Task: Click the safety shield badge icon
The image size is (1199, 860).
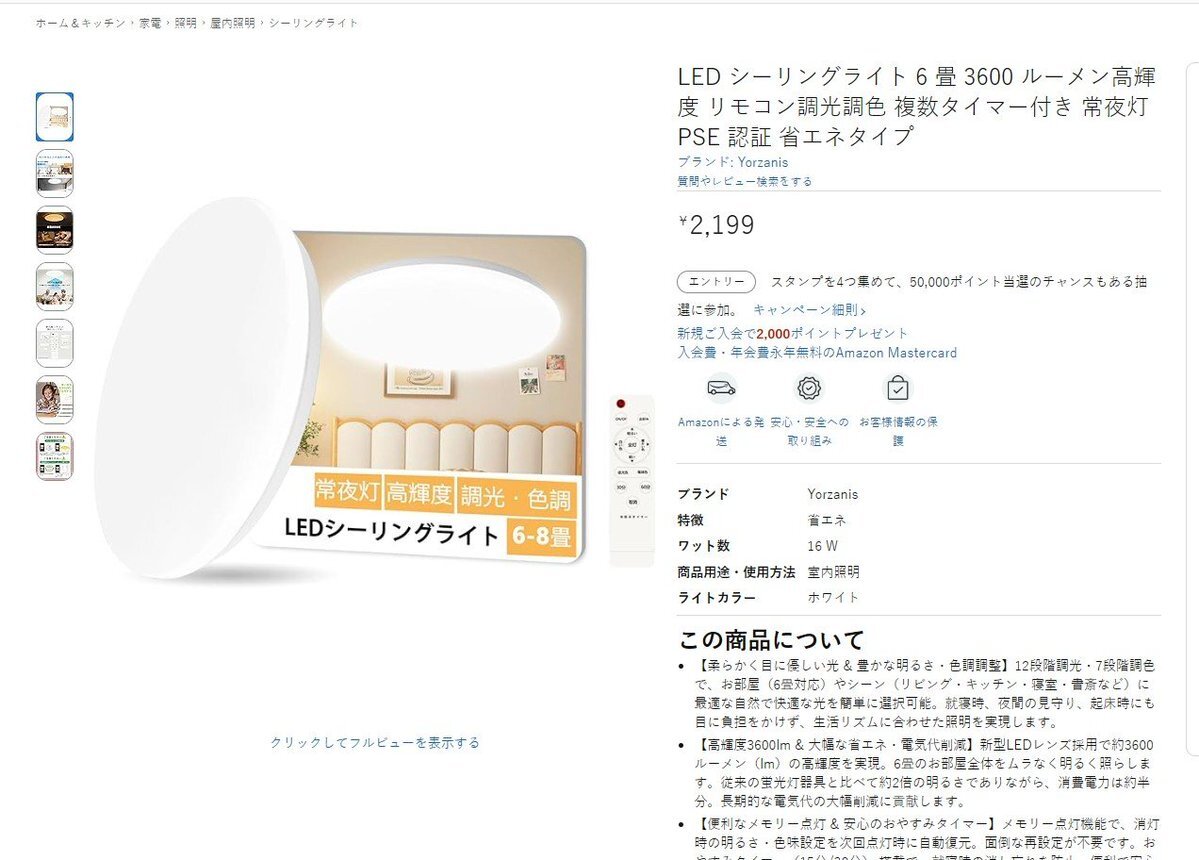Action: 809,388
